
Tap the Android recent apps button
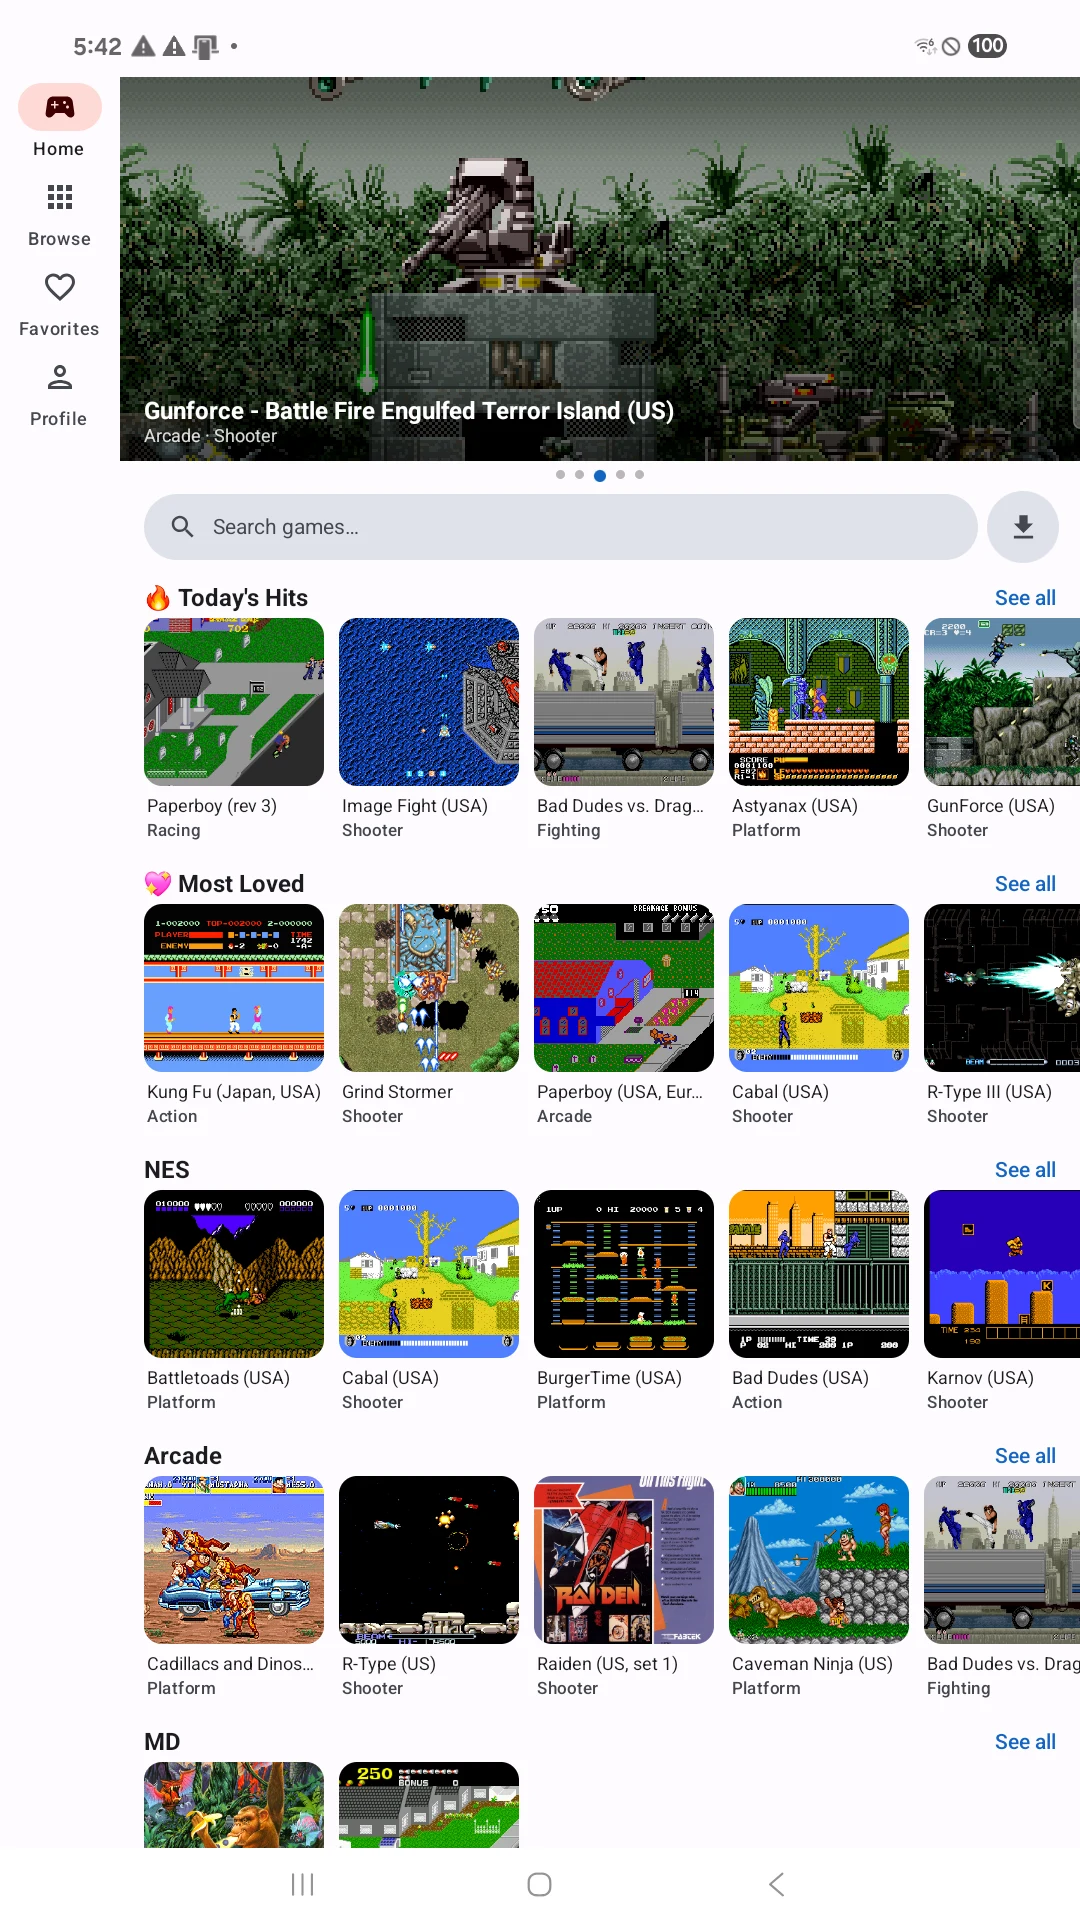(x=302, y=1885)
